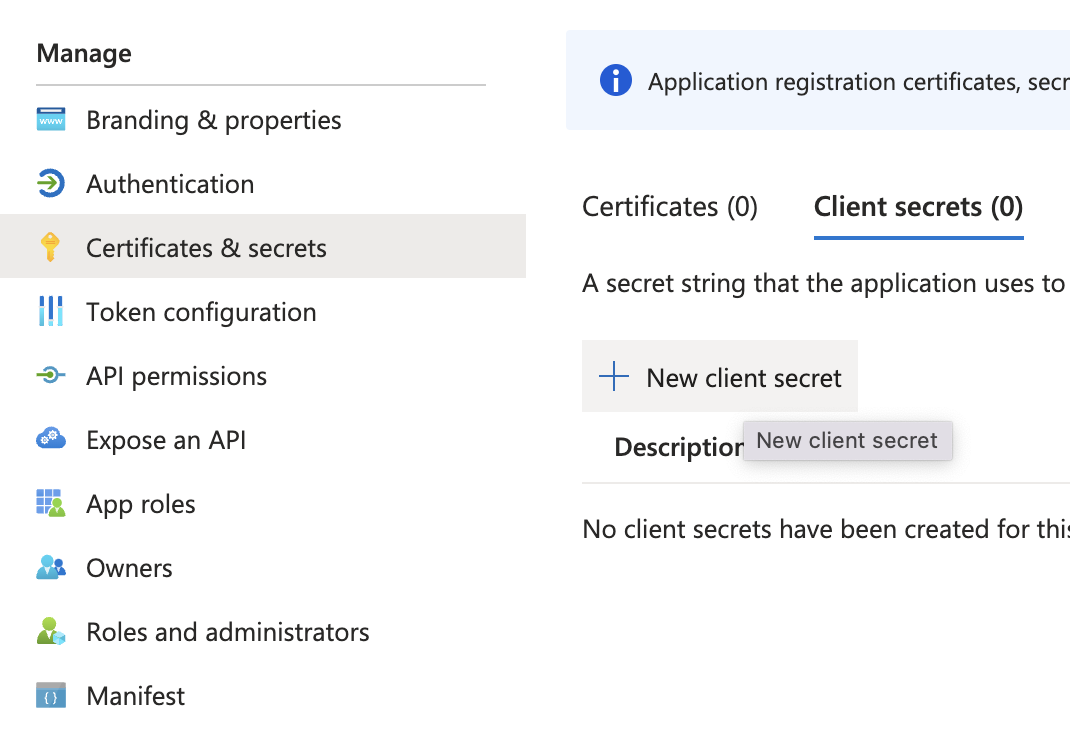Viewport: 1070px width, 736px height.
Task: Click the App roles grid icon
Action: [x=50, y=503]
